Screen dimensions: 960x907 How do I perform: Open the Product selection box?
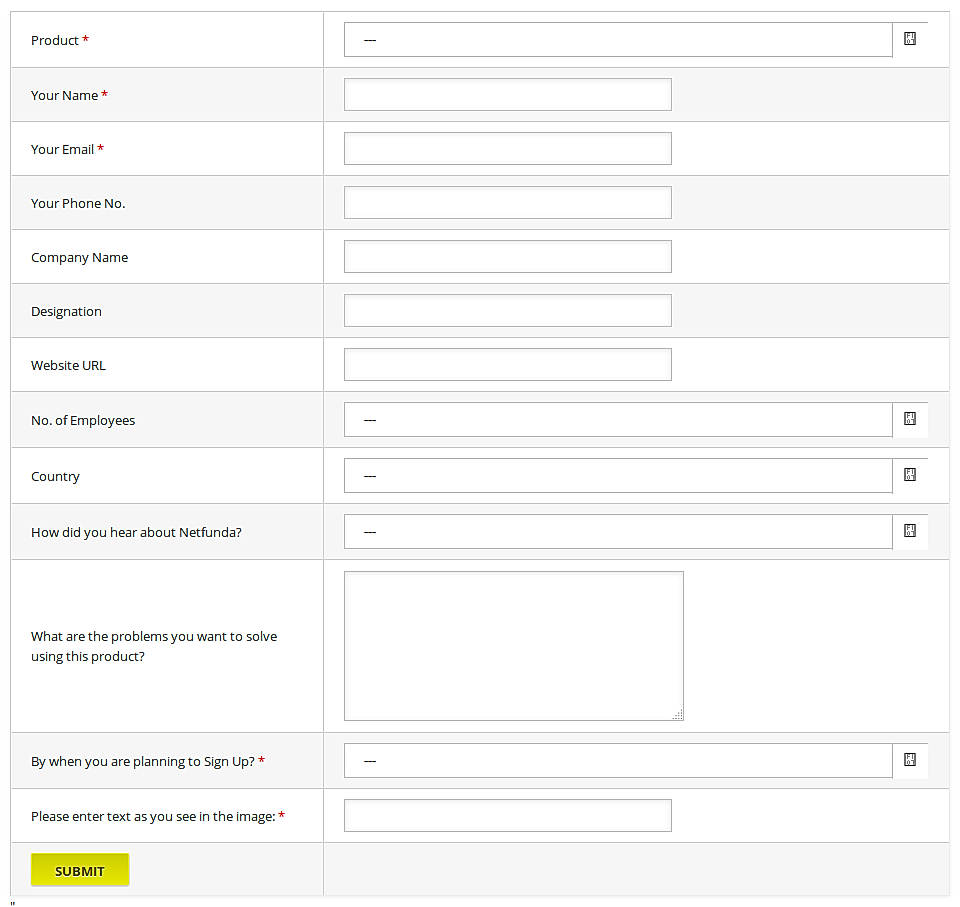click(x=617, y=39)
